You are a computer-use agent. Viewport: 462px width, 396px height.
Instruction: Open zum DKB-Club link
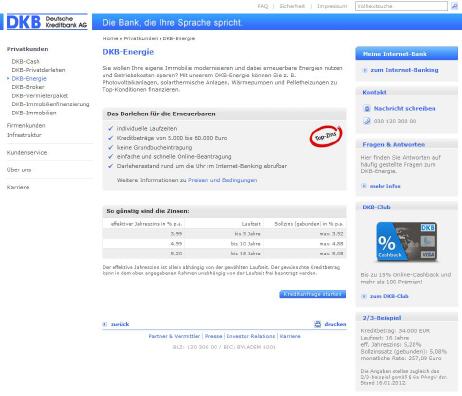pyautogui.click(x=389, y=296)
